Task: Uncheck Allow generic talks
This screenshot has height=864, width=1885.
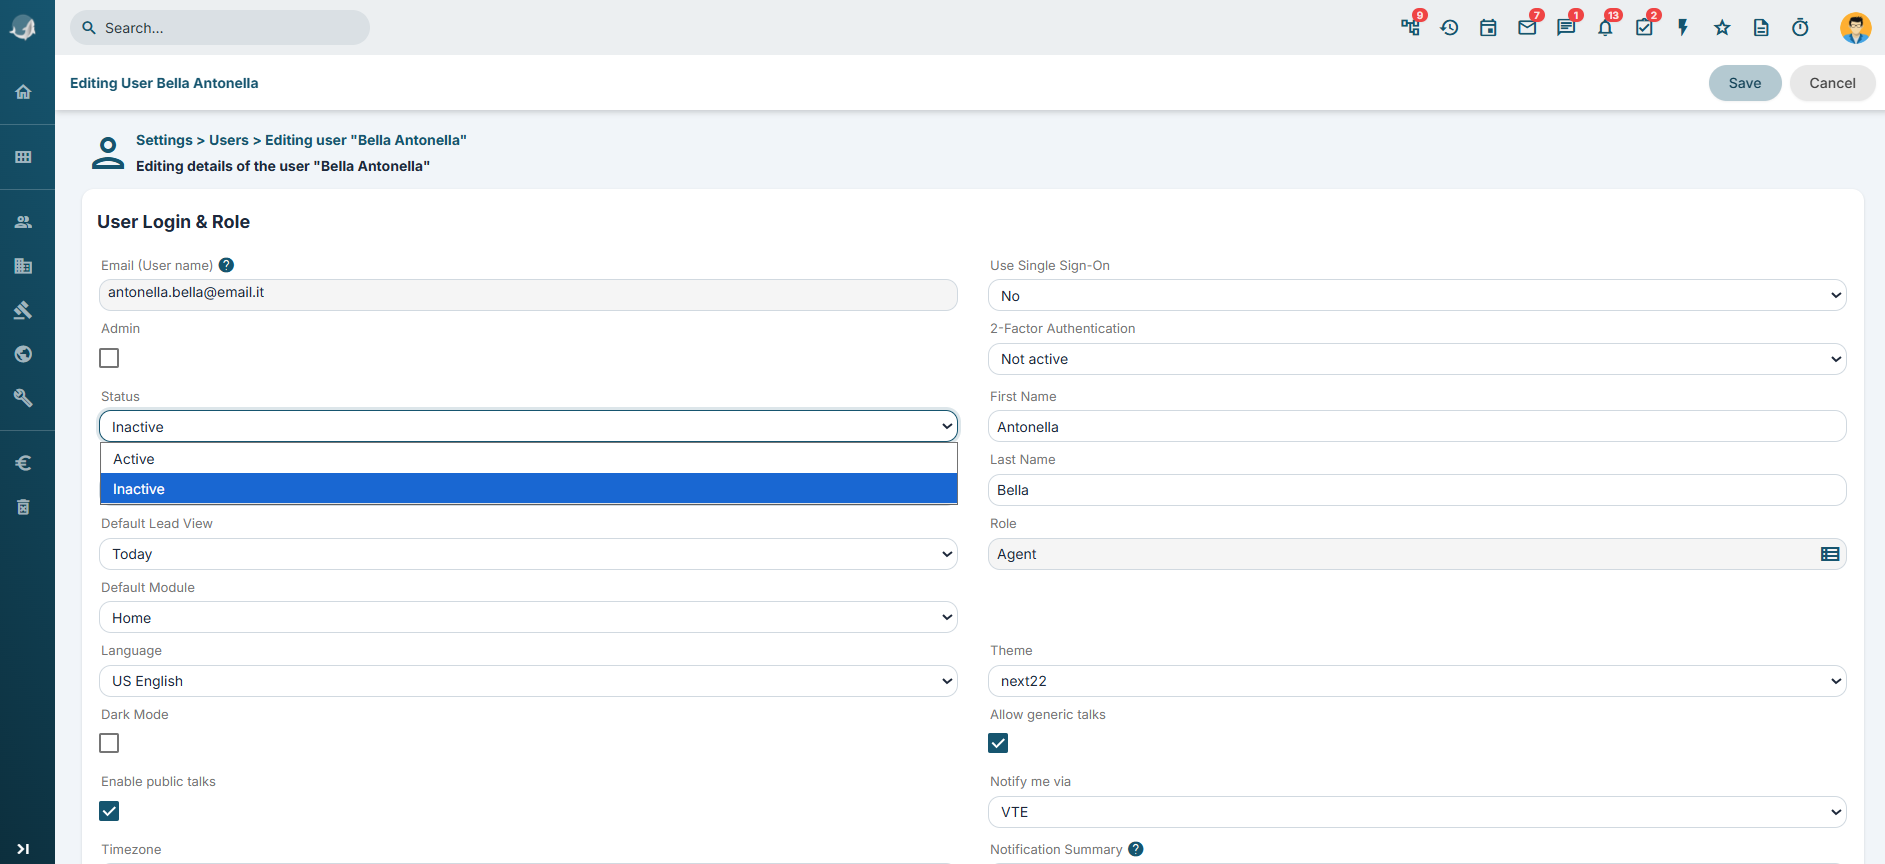Action: click(998, 743)
